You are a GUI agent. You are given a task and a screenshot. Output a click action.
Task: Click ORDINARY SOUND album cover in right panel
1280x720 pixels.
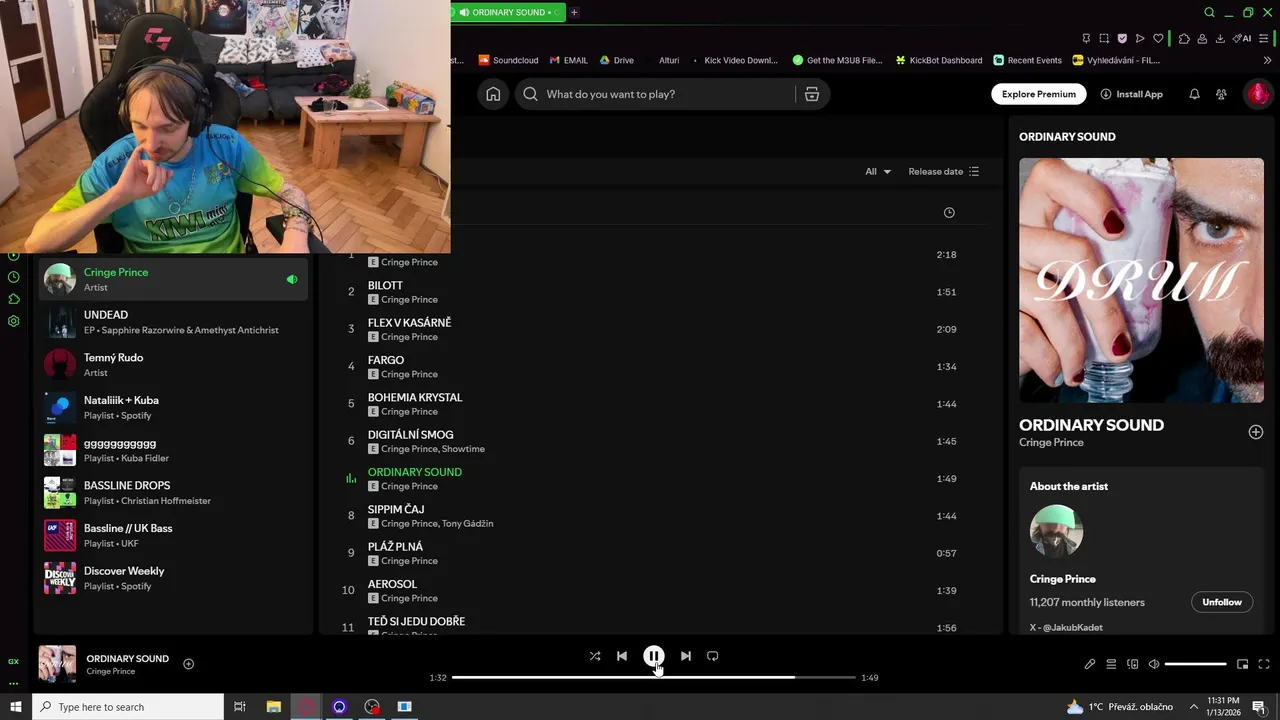click(x=1141, y=280)
